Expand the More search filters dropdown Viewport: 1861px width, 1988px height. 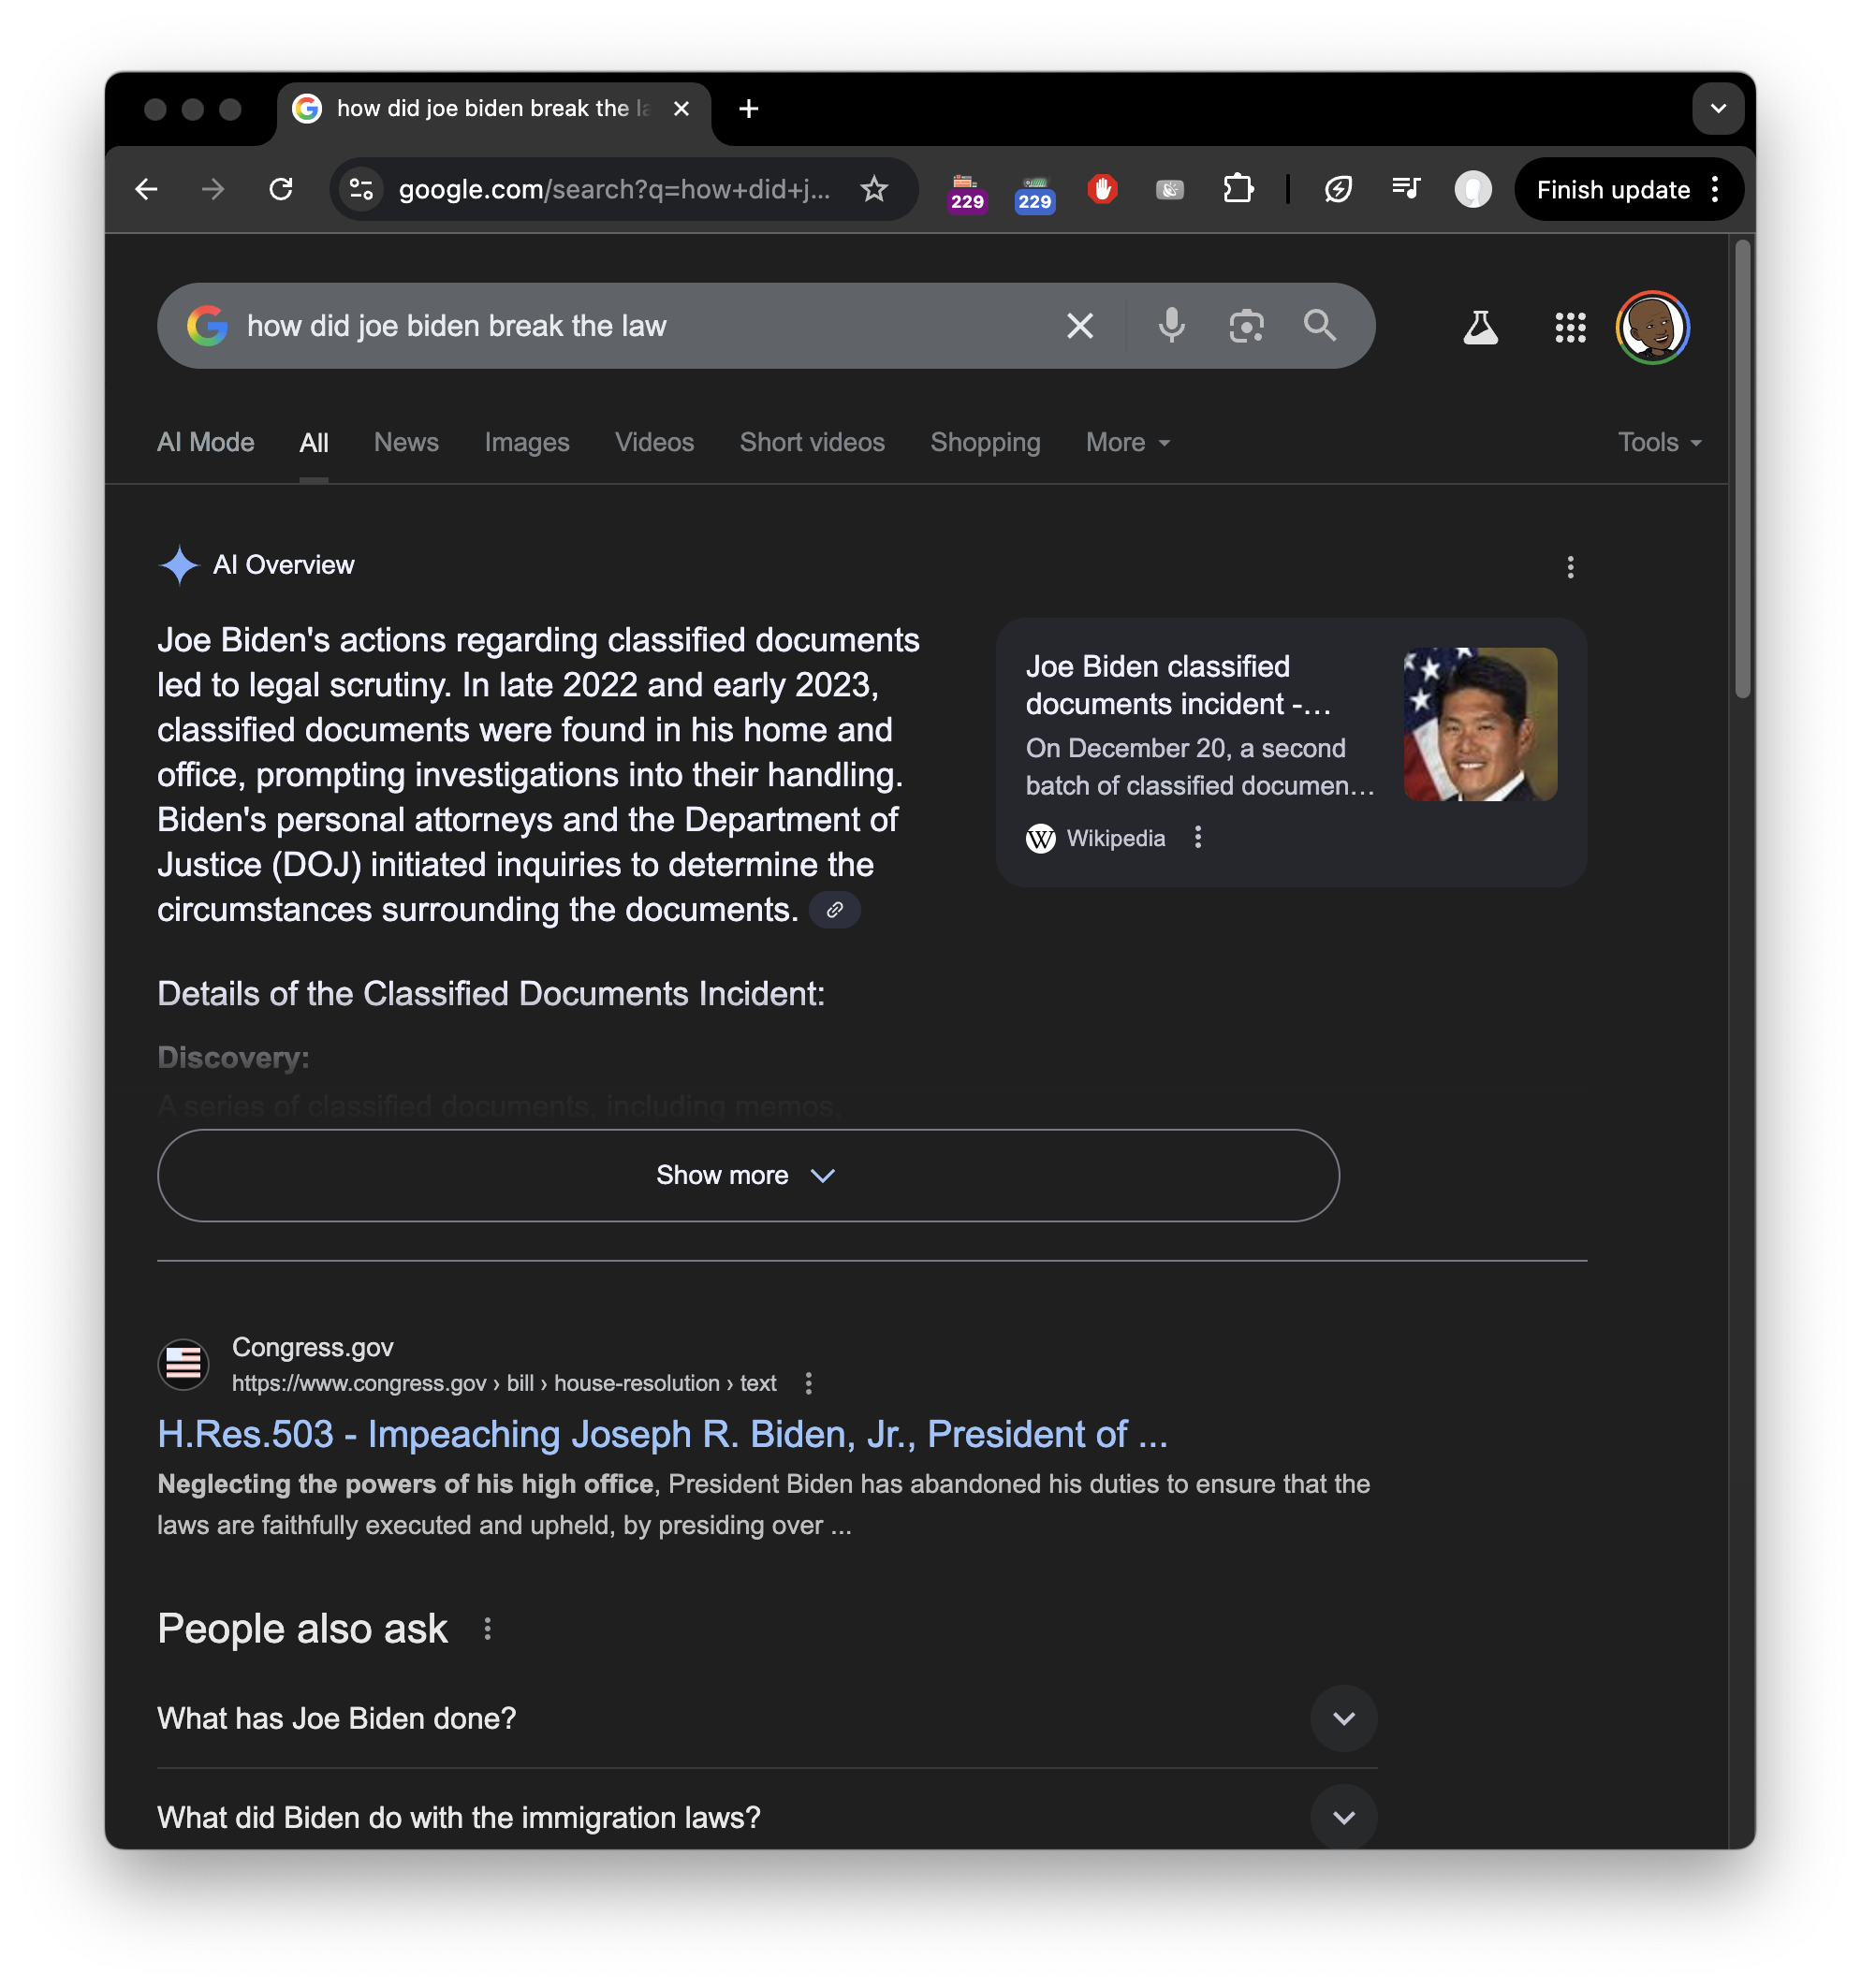(x=1127, y=442)
